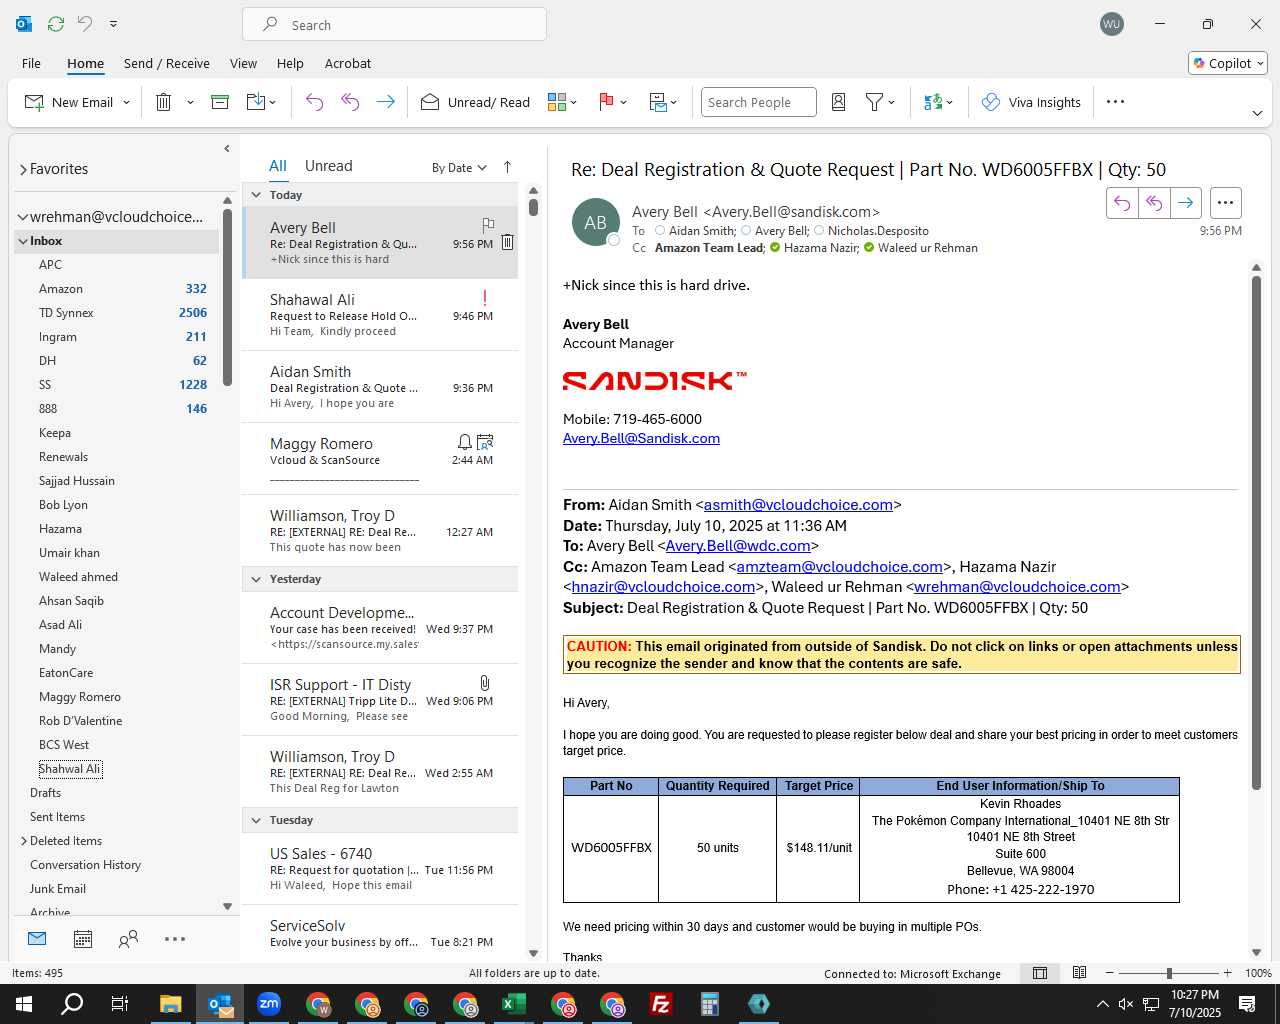Switch to Calendar view icon
This screenshot has height=1024, width=1280.
tap(83, 939)
